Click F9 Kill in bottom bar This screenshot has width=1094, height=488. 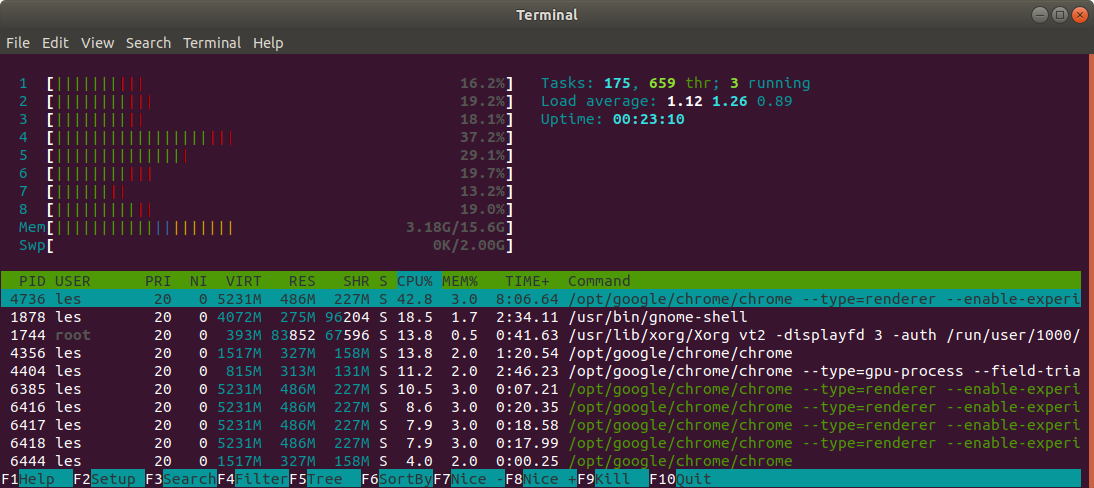613,480
